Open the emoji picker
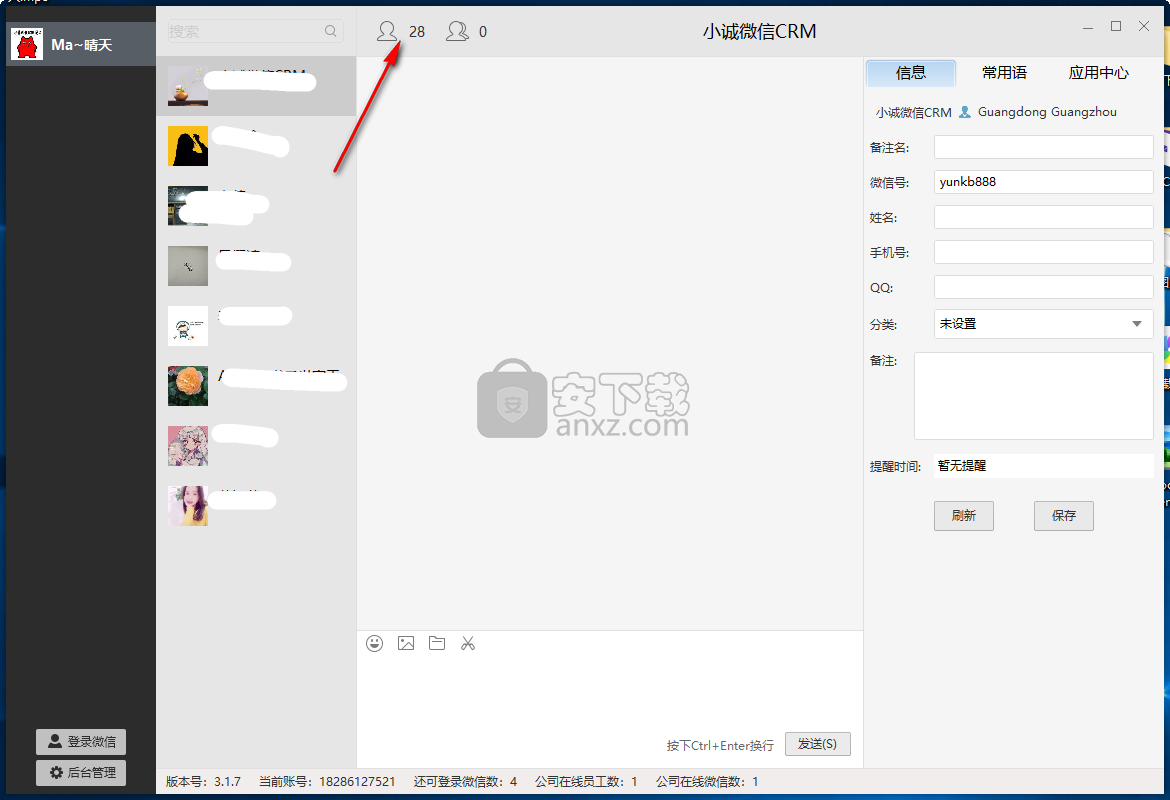This screenshot has height=800, width=1170. point(375,643)
